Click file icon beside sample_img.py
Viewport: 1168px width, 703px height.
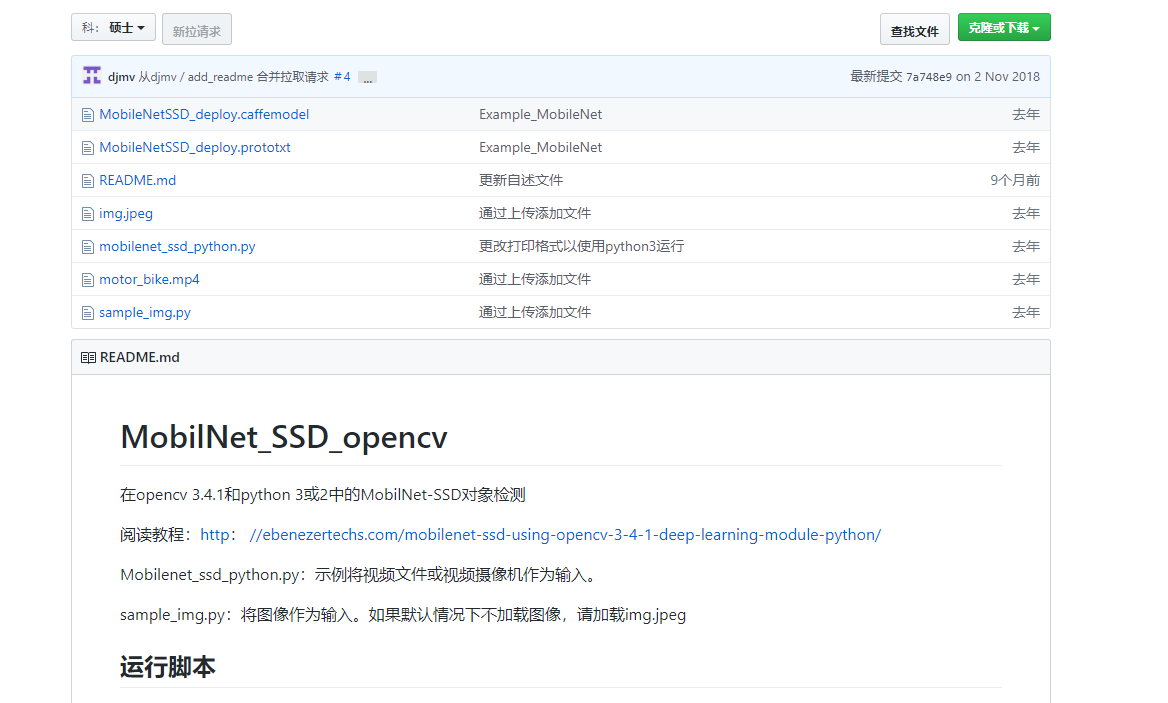(88, 313)
